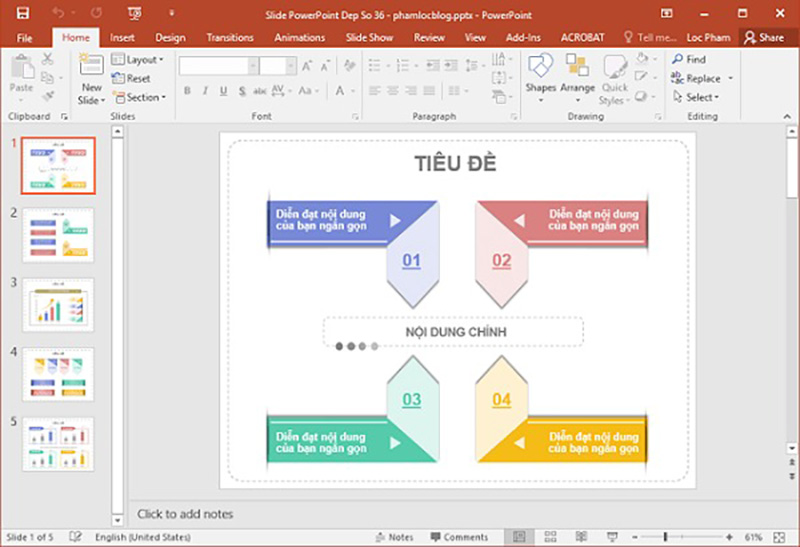Viewport: 800px width, 547px height.
Task: Center the paragraph text
Action: (x=393, y=91)
